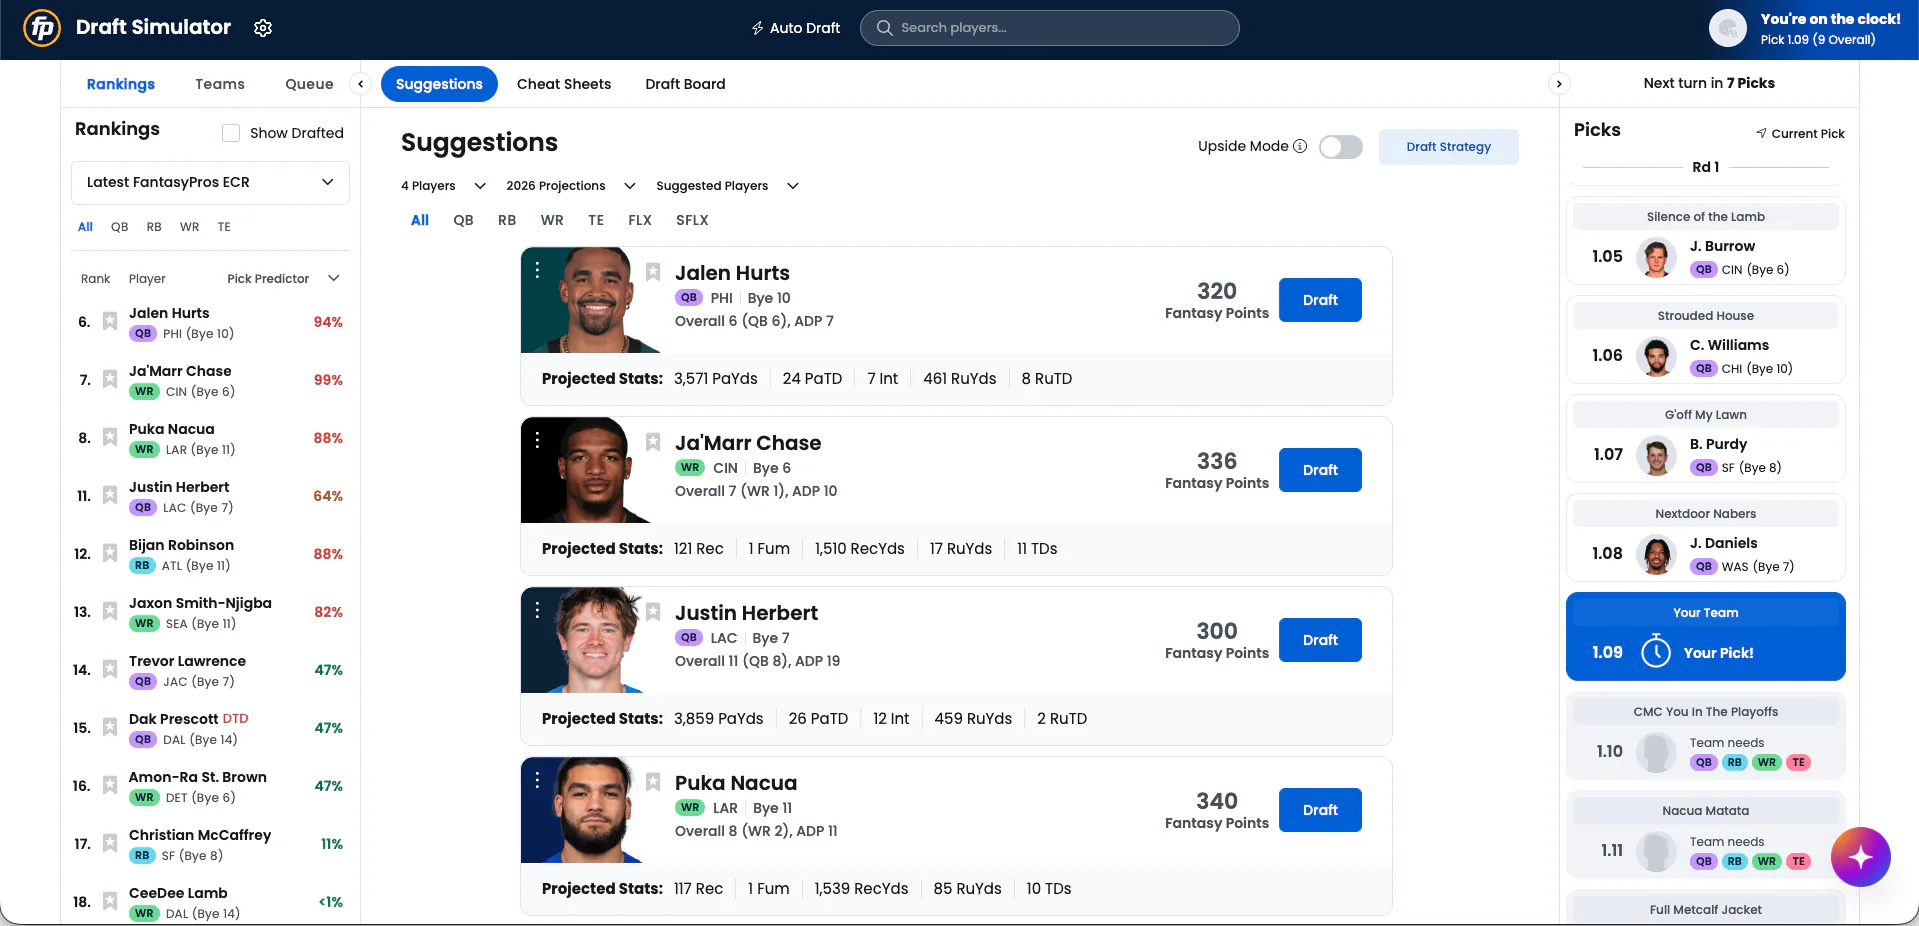This screenshot has height=926, width=1919.
Task: Open the 4 Players dropdown
Action: point(443,186)
